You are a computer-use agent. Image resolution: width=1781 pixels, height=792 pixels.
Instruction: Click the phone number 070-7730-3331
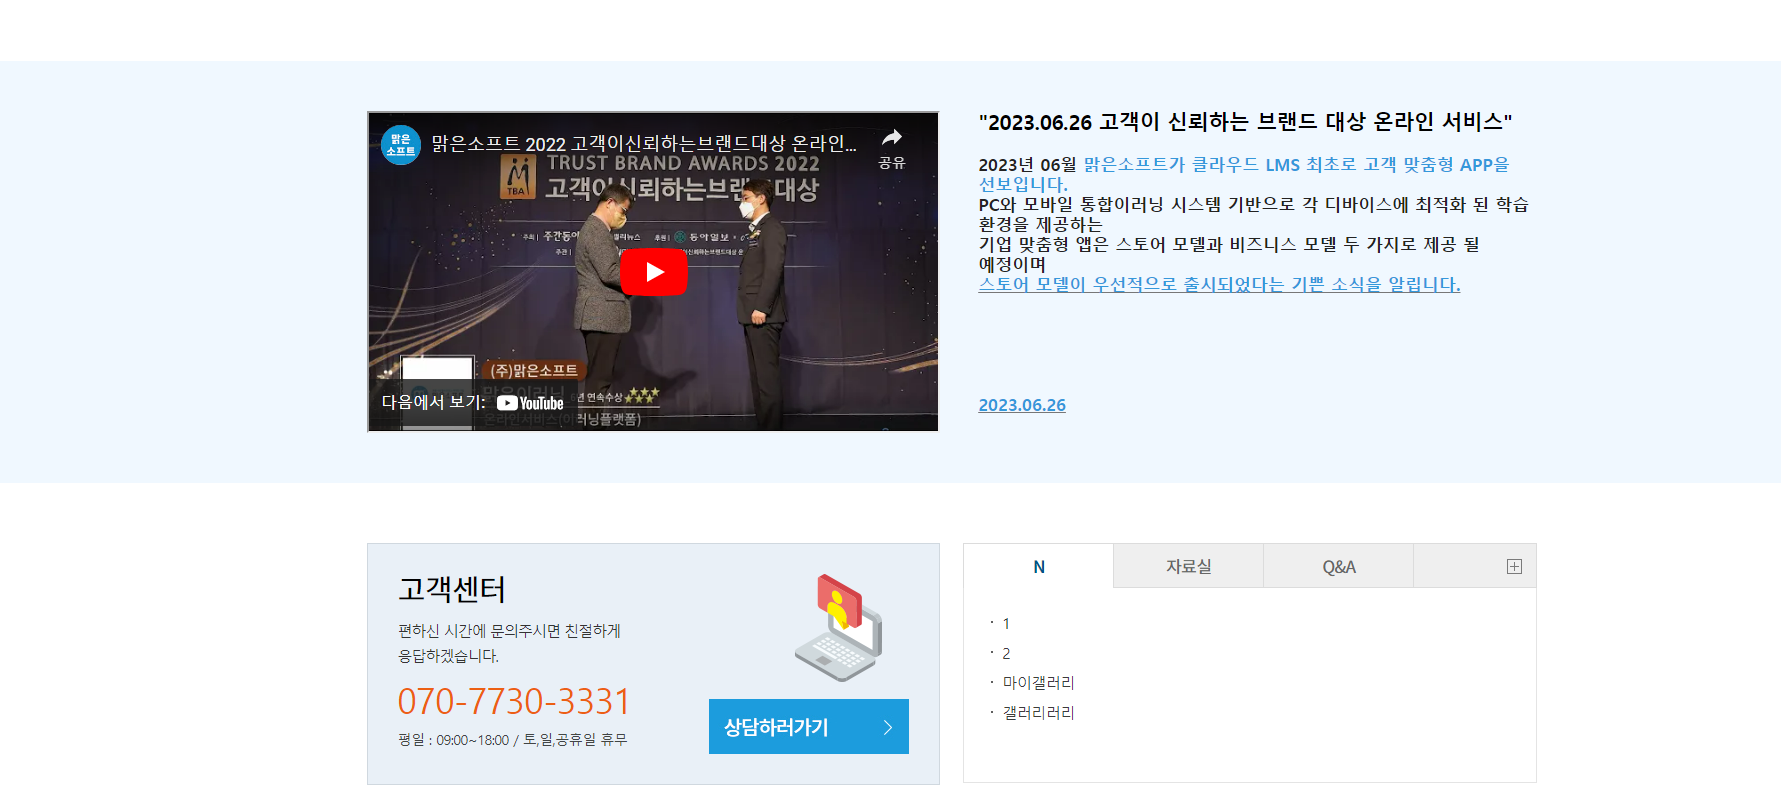513,702
